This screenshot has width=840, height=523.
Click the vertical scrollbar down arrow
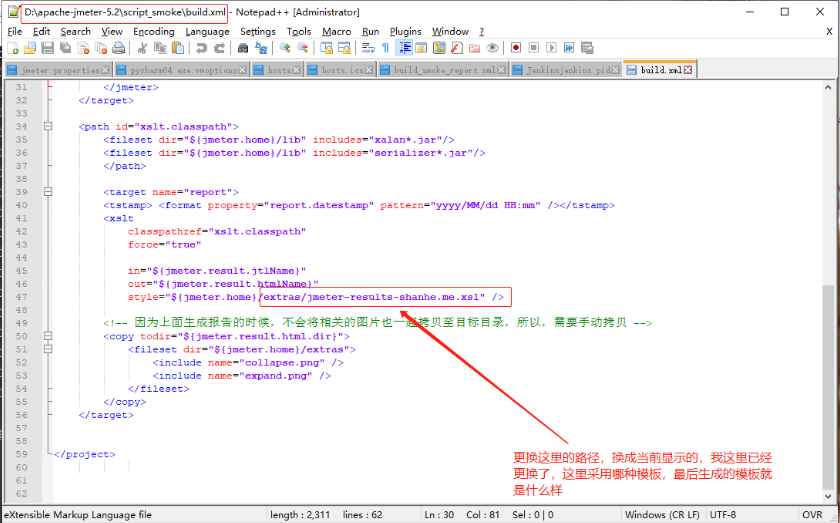828,496
